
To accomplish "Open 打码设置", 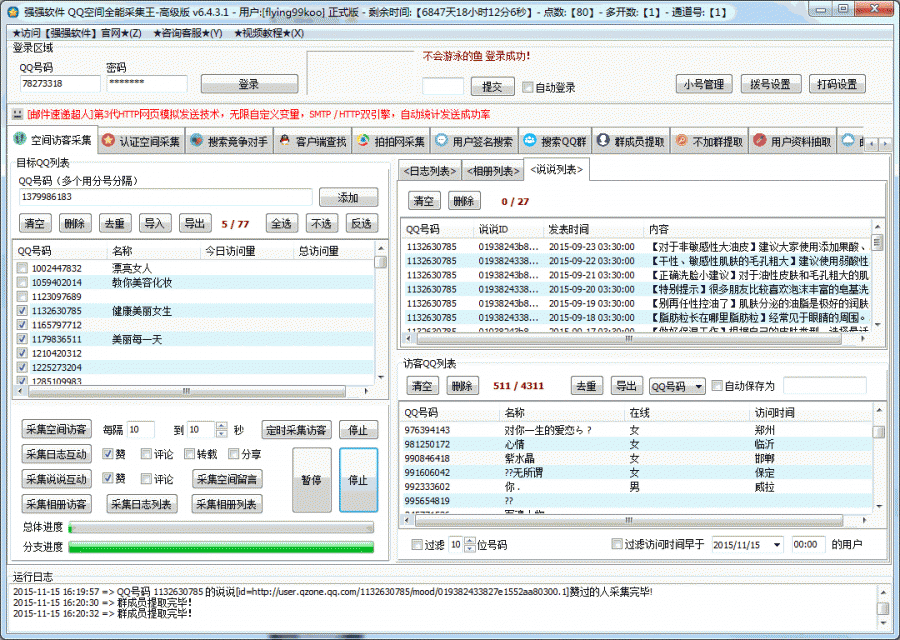I will tap(837, 84).
